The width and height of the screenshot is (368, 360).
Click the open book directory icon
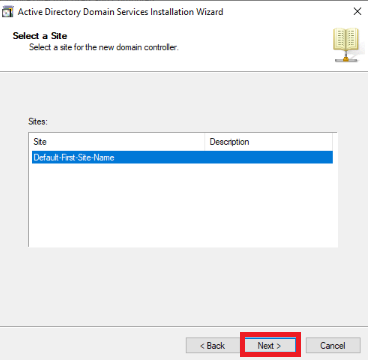click(x=346, y=45)
